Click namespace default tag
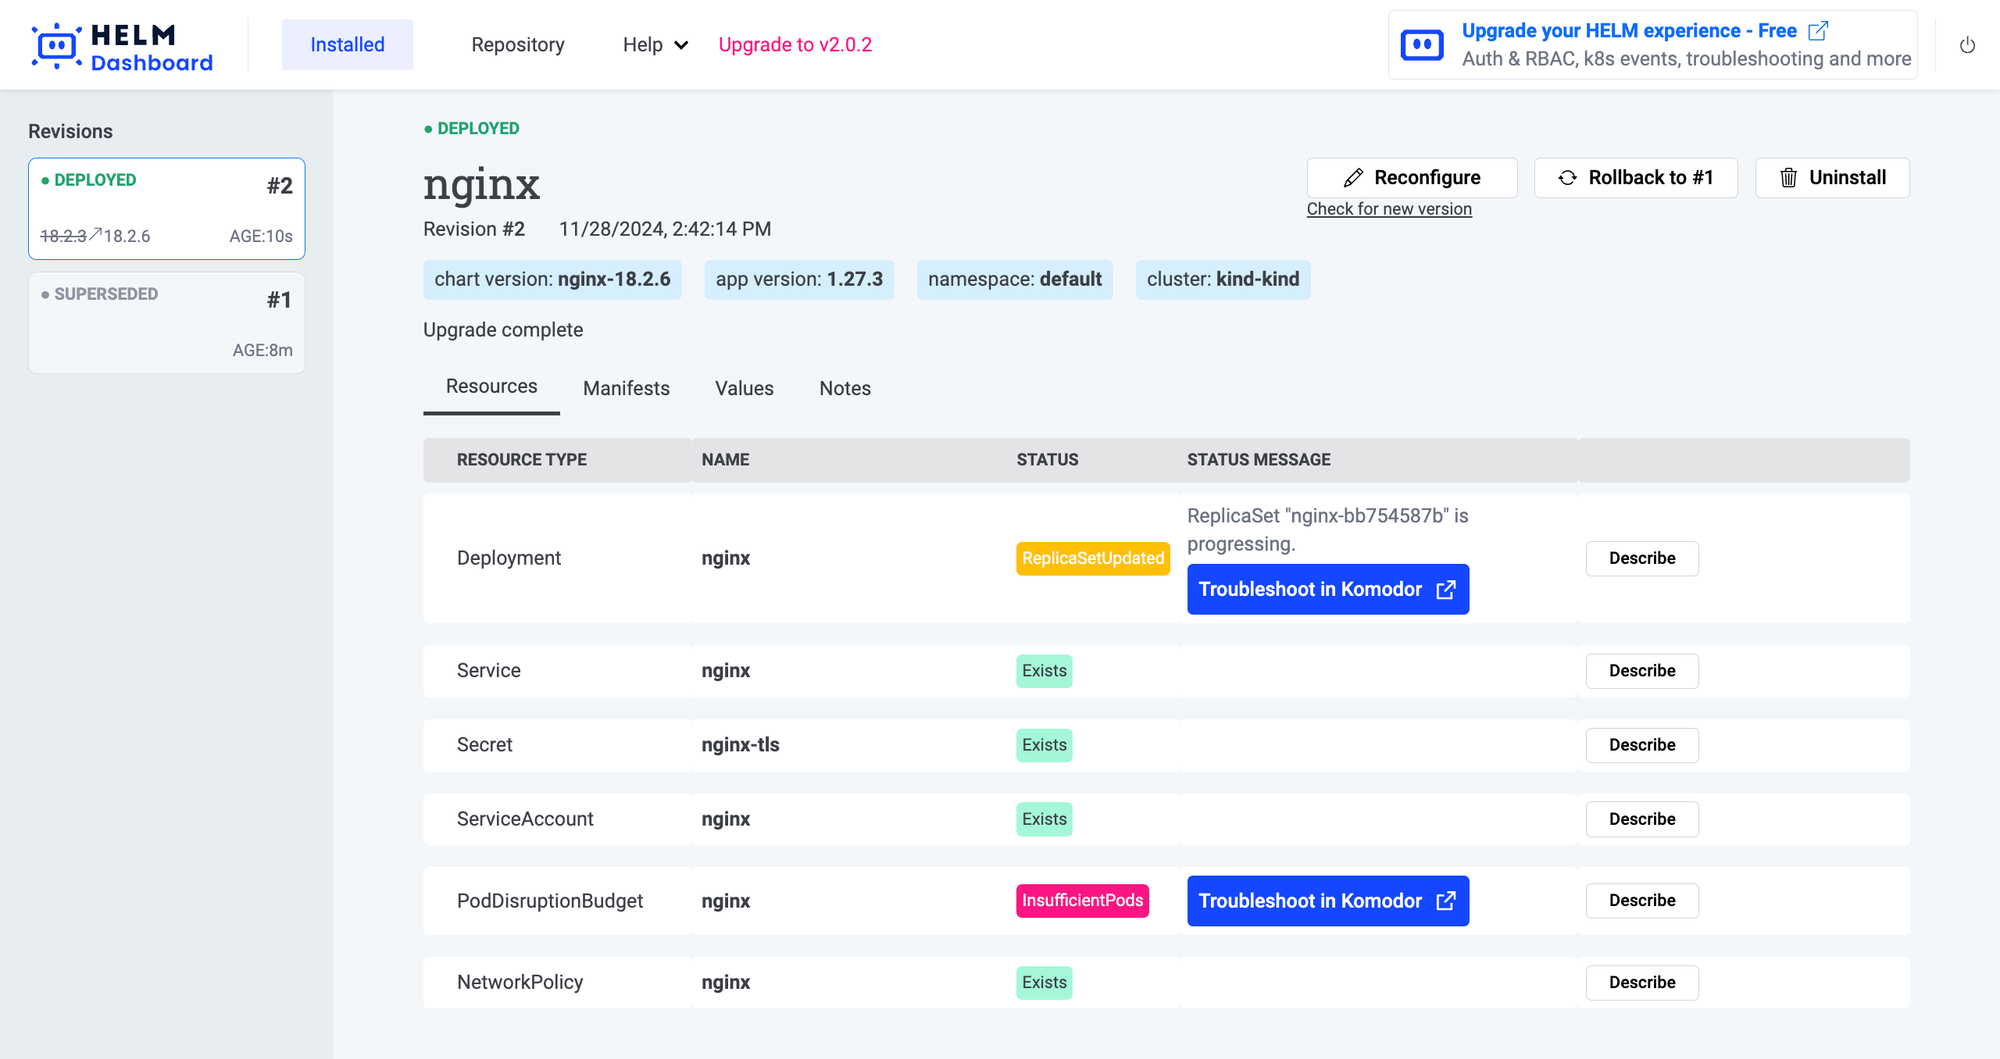 pyautogui.click(x=1015, y=280)
